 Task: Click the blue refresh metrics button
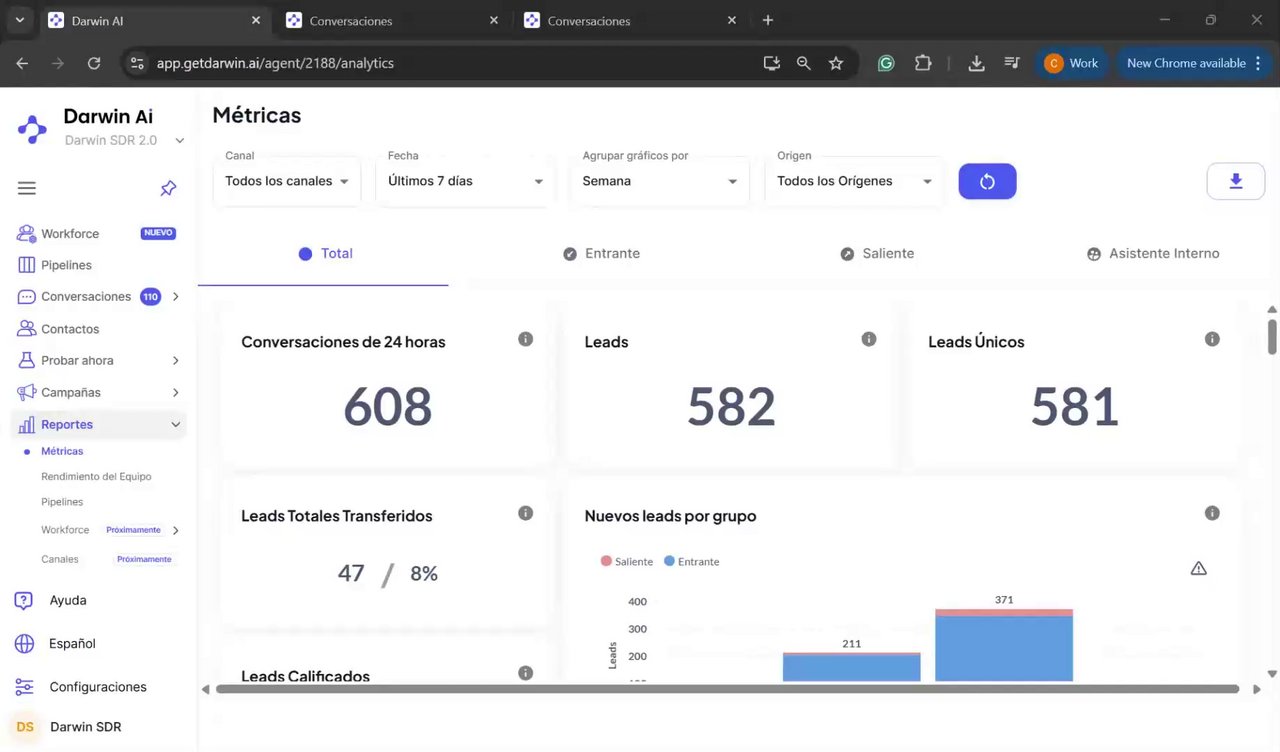[x=987, y=181]
